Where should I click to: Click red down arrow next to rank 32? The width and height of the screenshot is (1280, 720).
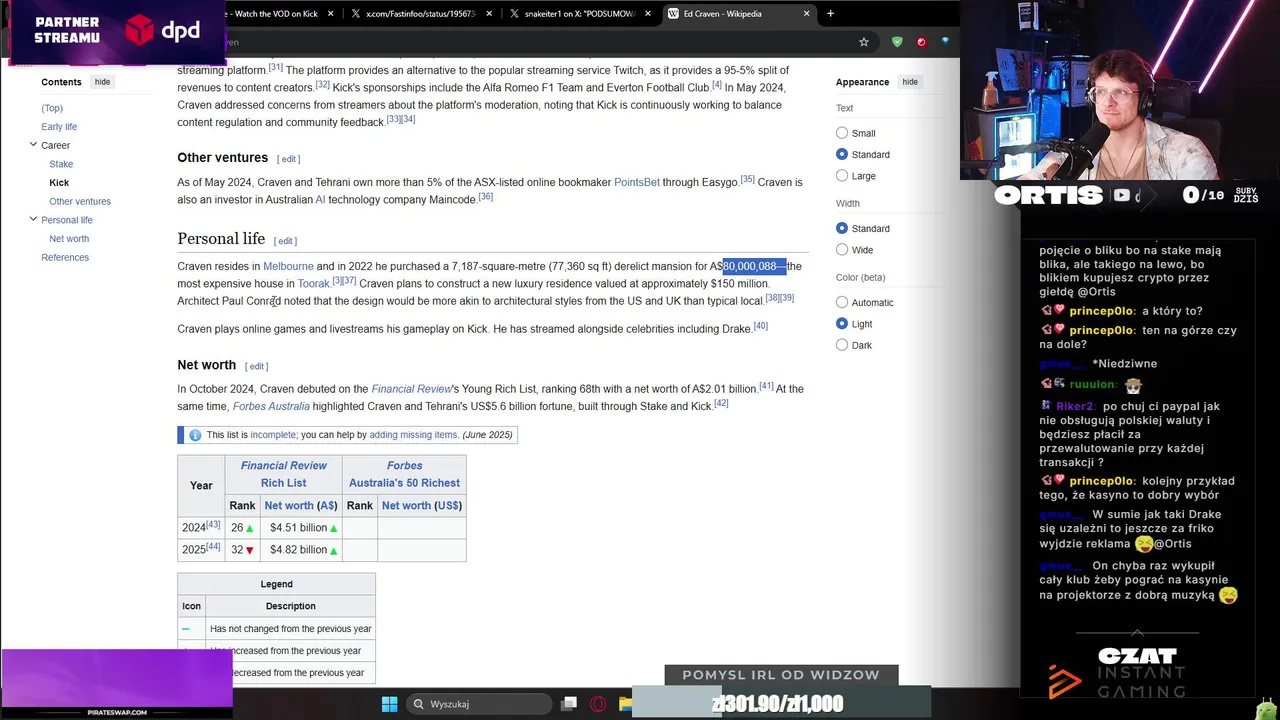pyautogui.click(x=249, y=550)
